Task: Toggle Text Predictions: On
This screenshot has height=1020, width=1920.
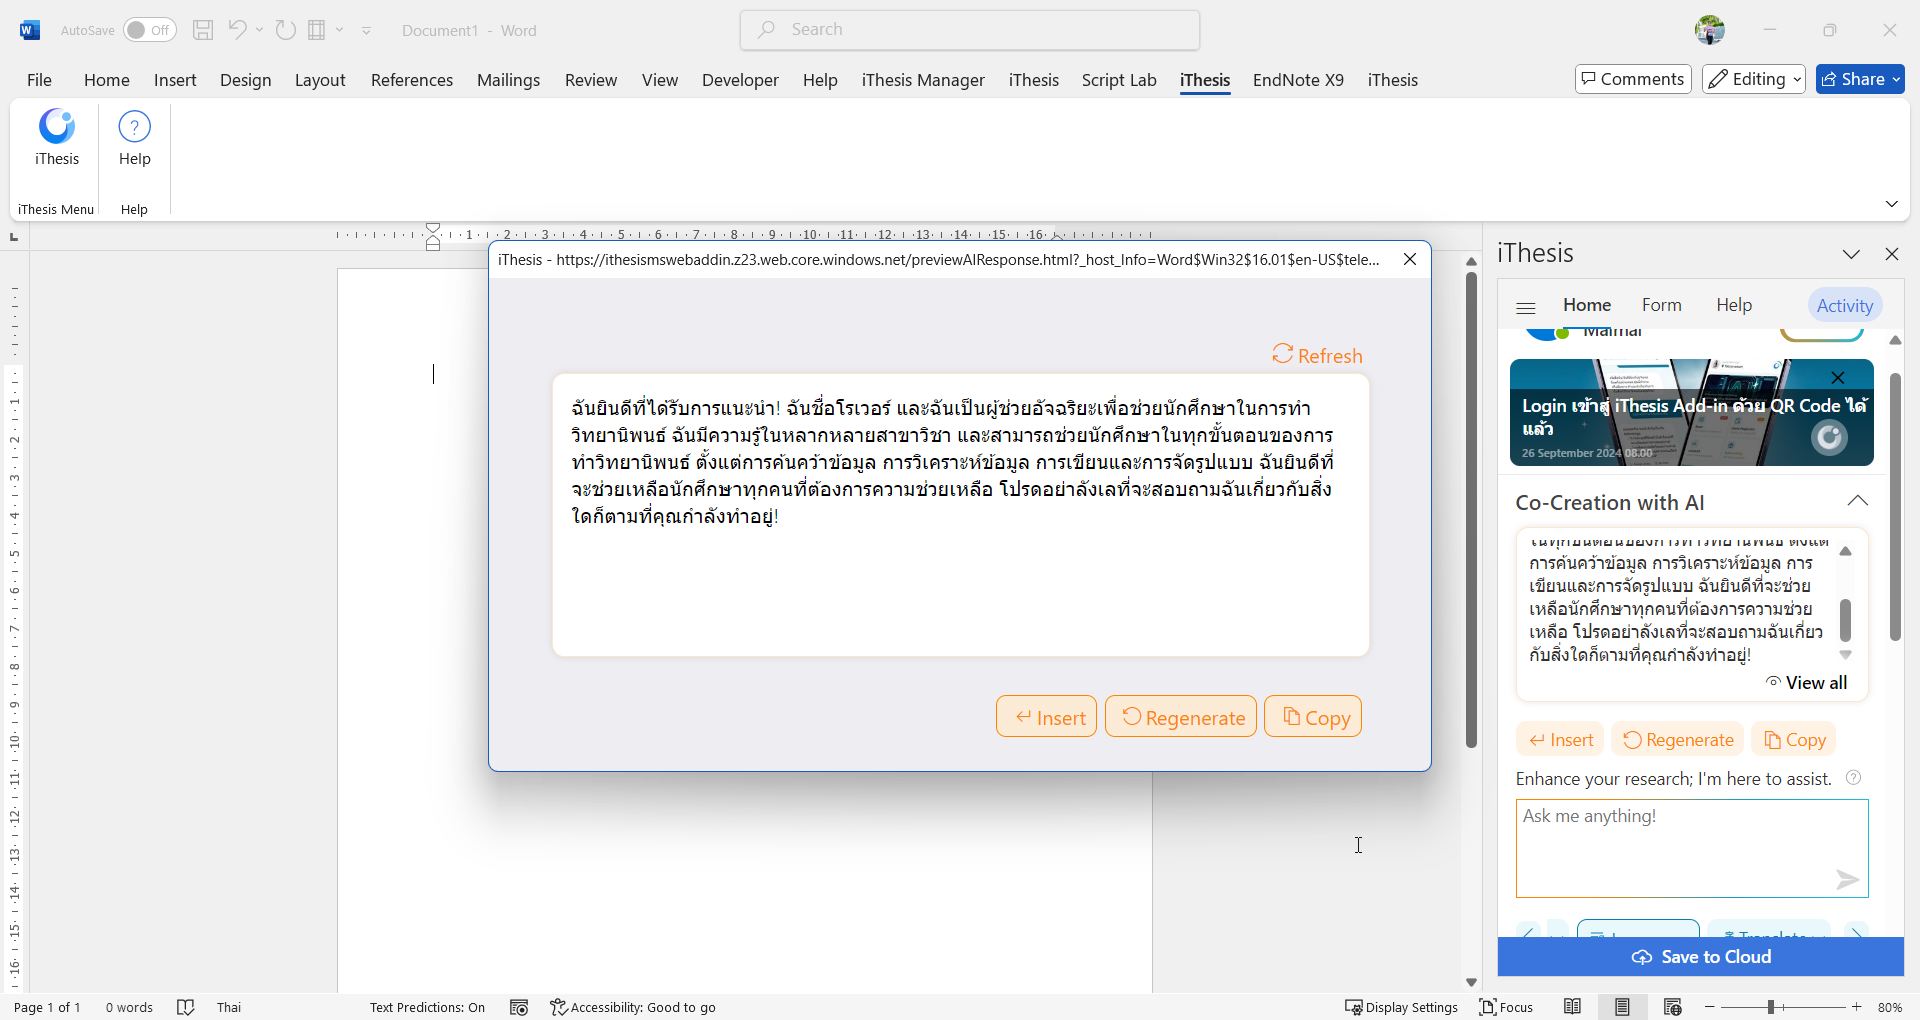Action: click(427, 1007)
